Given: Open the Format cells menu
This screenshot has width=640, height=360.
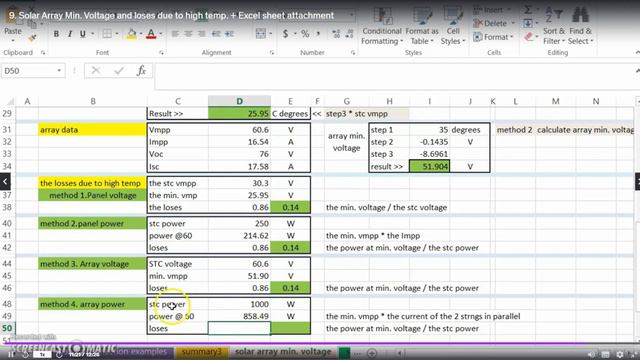Looking at the screenshot, I should point(494,37).
